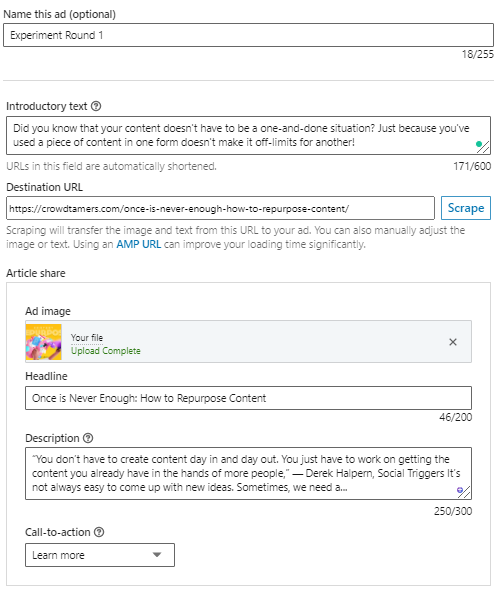This screenshot has width=501, height=593.
Task: Remove uploaded ad image with X
Action: [x=453, y=342]
